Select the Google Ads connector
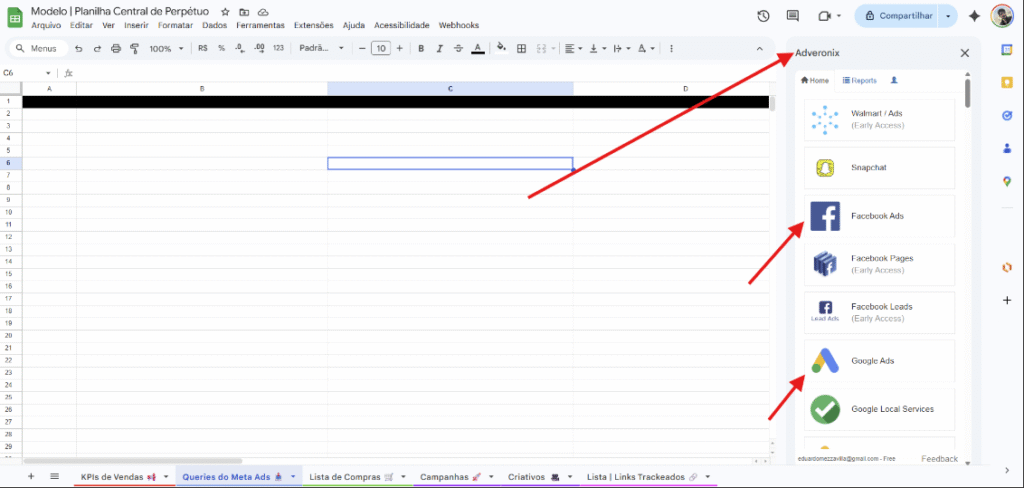Viewport: 1024px width, 488px height. 878,361
